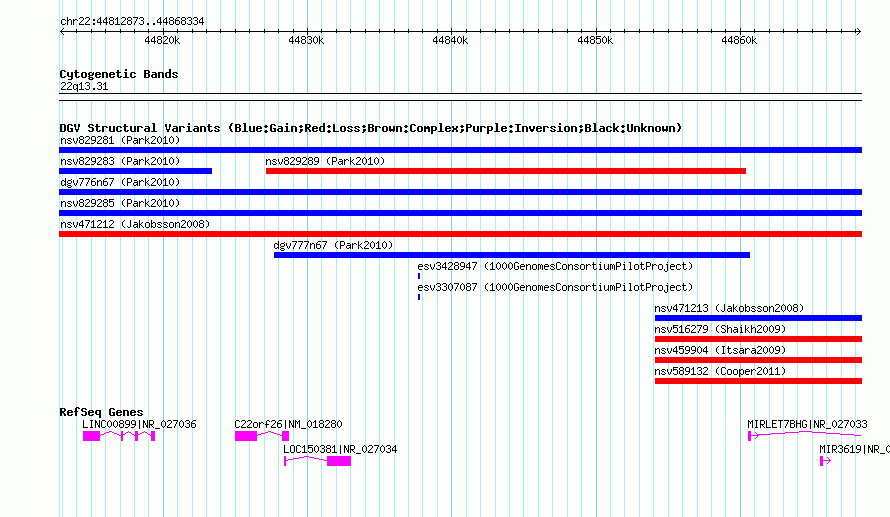
Task: Click the 44860k ruler tick label
Action: tap(740, 40)
